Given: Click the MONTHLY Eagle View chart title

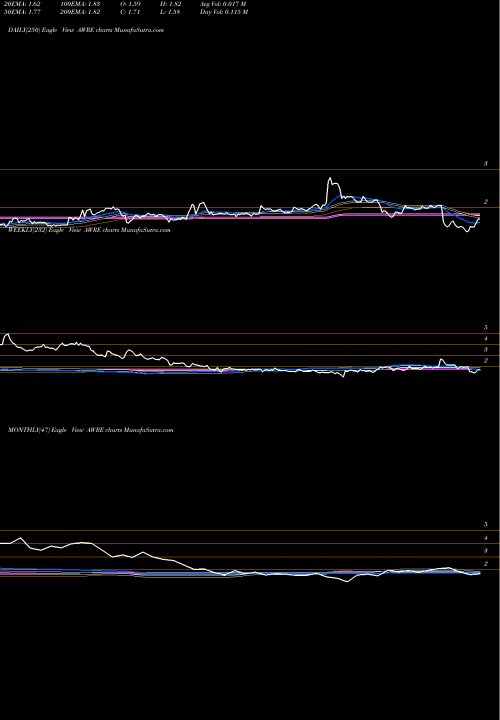Looking at the screenshot, I should coord(90,430).
